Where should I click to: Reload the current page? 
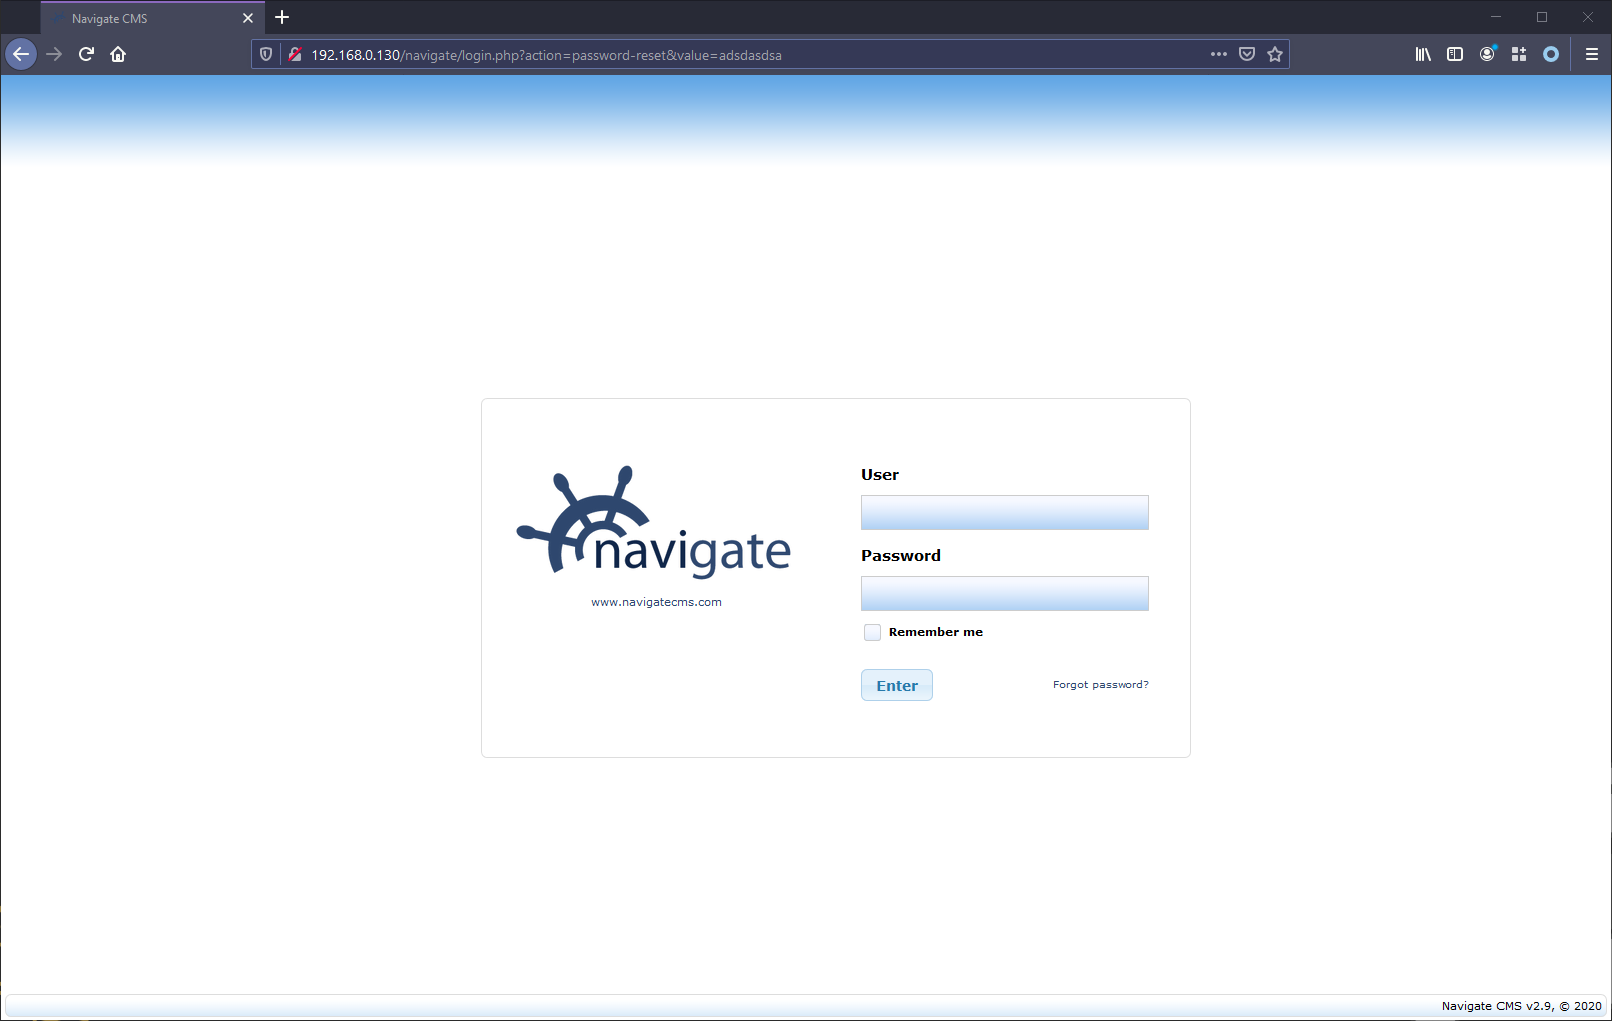(86, 54)
